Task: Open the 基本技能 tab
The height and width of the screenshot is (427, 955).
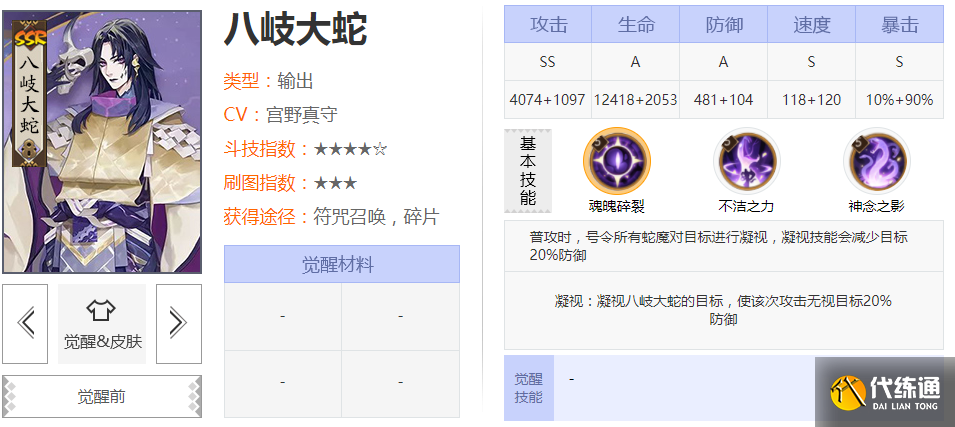Action: pyautogui.click(x=528, y=170)
